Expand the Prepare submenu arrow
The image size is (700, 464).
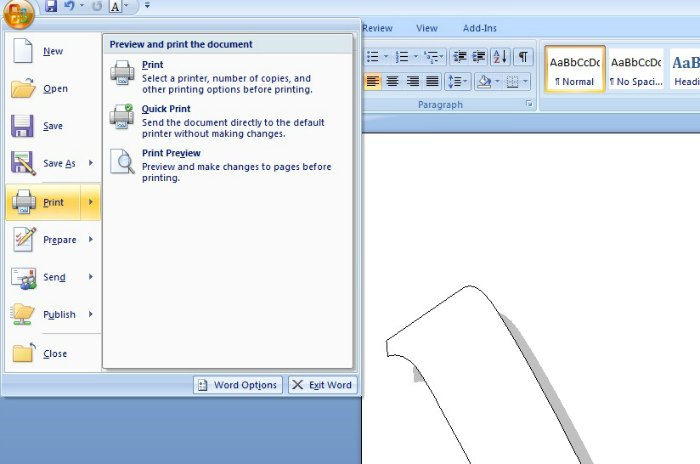click(x=91, y=240)
